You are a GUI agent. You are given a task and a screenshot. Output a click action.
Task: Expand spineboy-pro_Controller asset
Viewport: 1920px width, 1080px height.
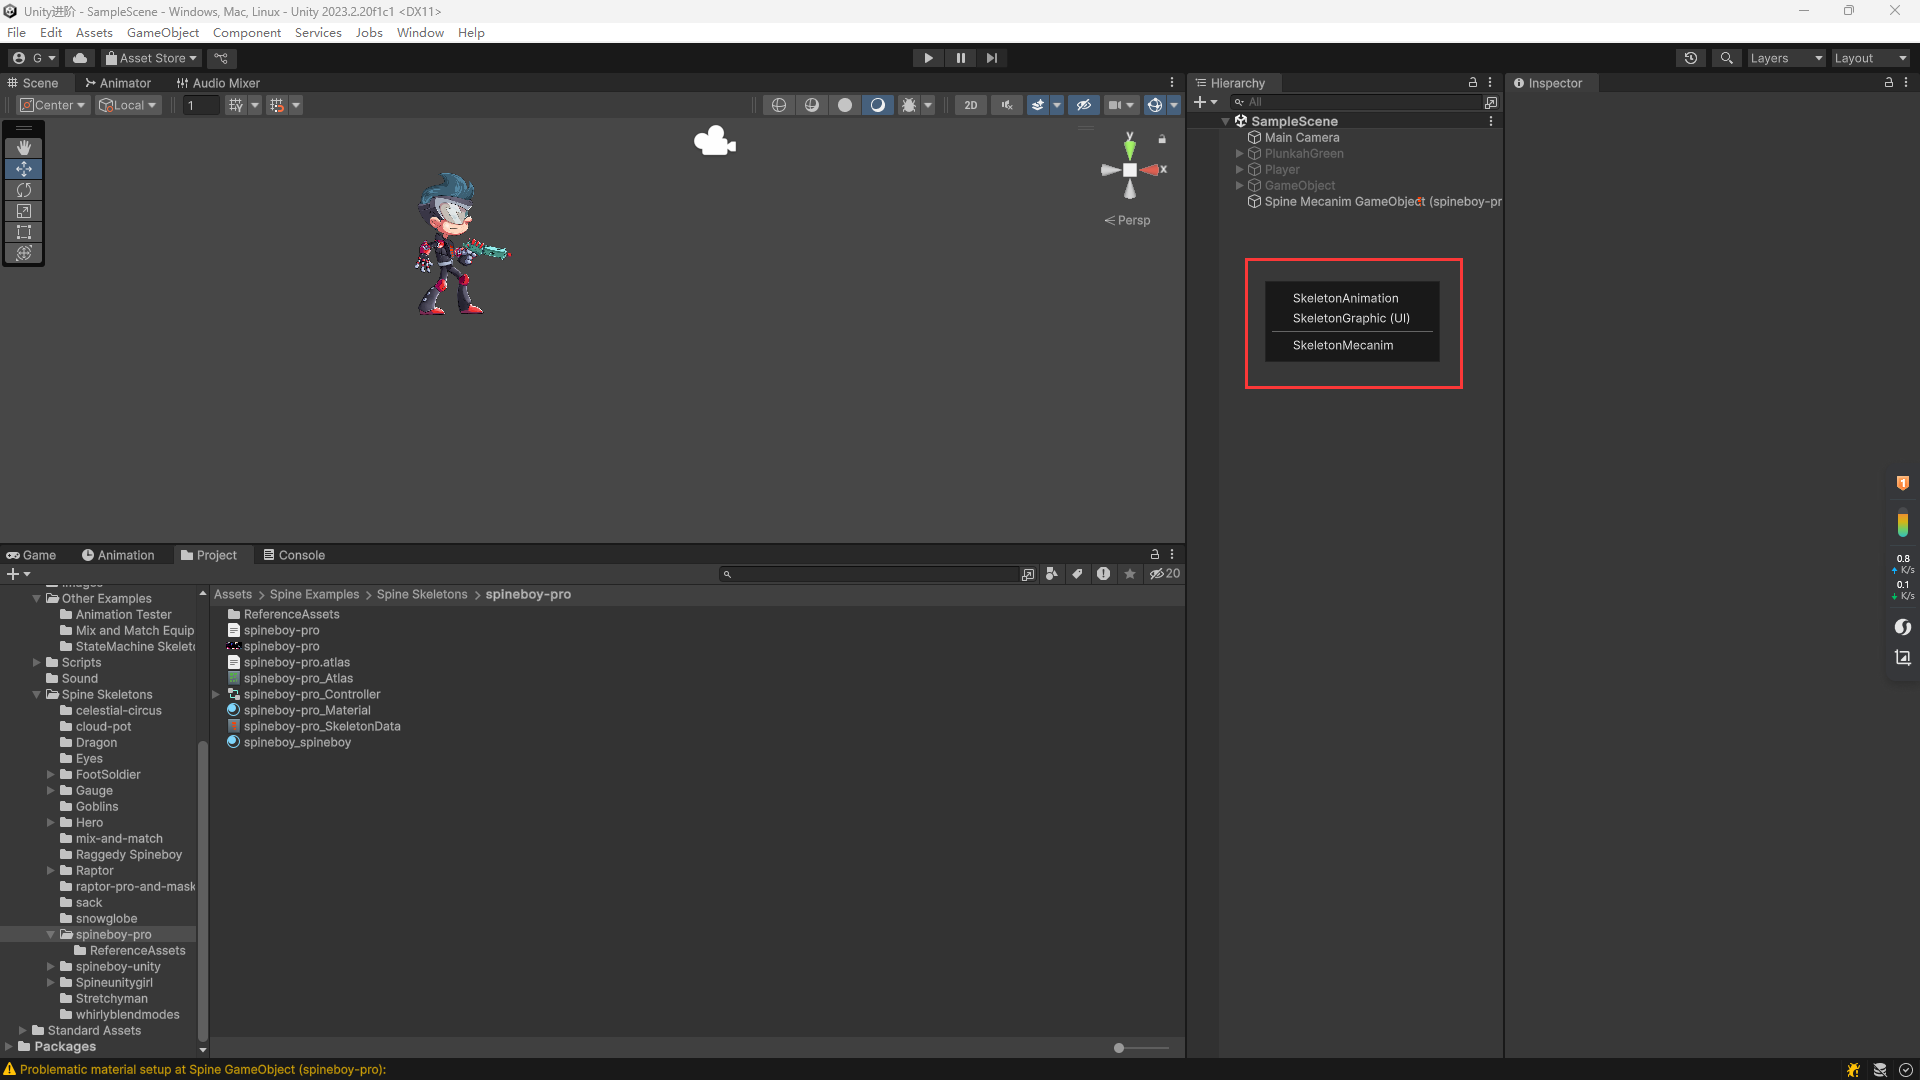point(216,695)
